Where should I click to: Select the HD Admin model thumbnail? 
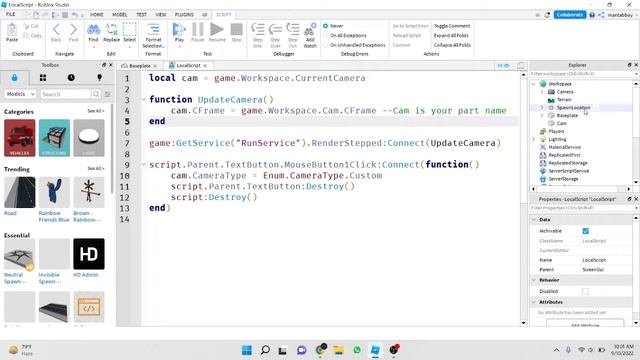(x=89, y=254)
